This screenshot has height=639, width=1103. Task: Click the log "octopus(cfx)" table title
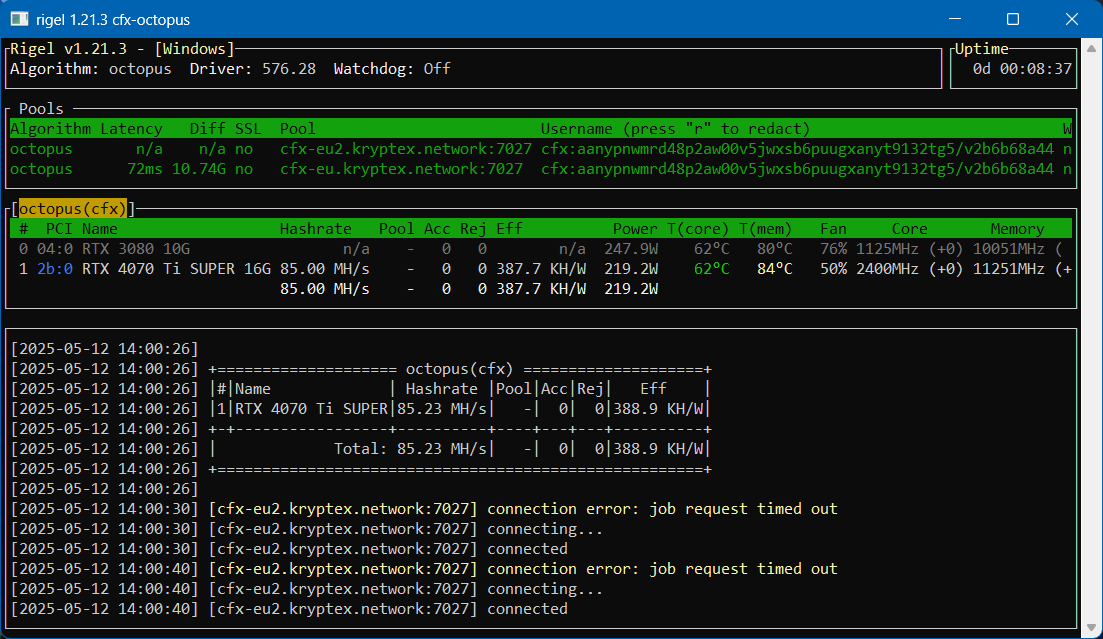point(459,369)
